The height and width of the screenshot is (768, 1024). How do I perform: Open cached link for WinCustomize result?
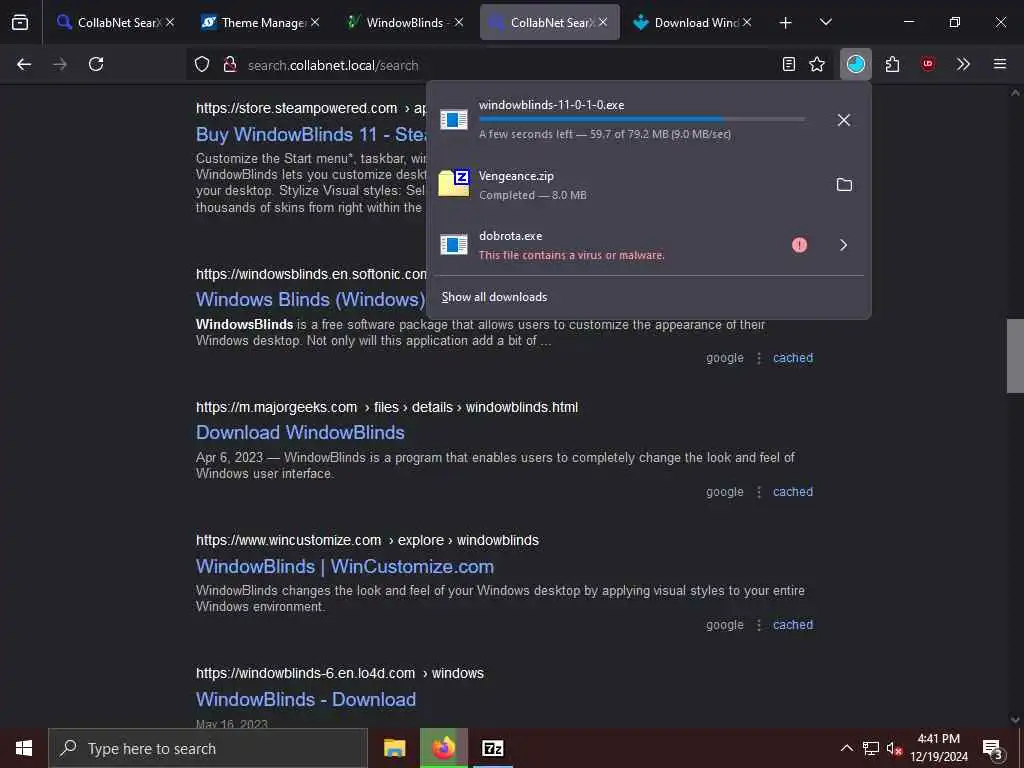[x=793, y=625]
